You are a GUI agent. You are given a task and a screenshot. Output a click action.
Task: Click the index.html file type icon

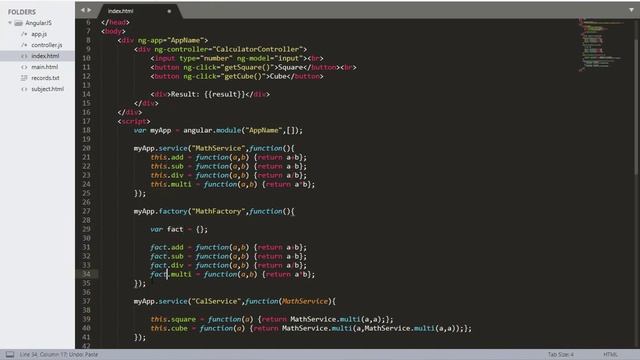pos(24,56)
